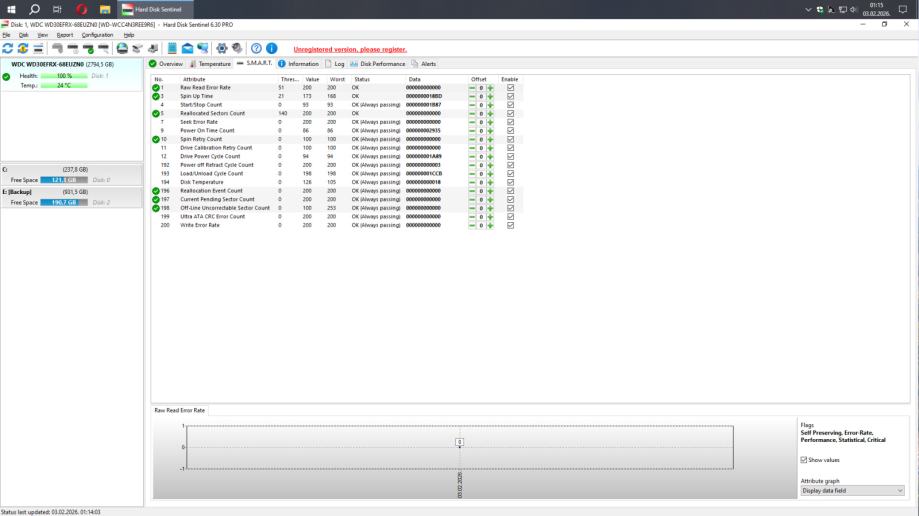
Task: Open the Help menu
Action: [x=129, y=35]
